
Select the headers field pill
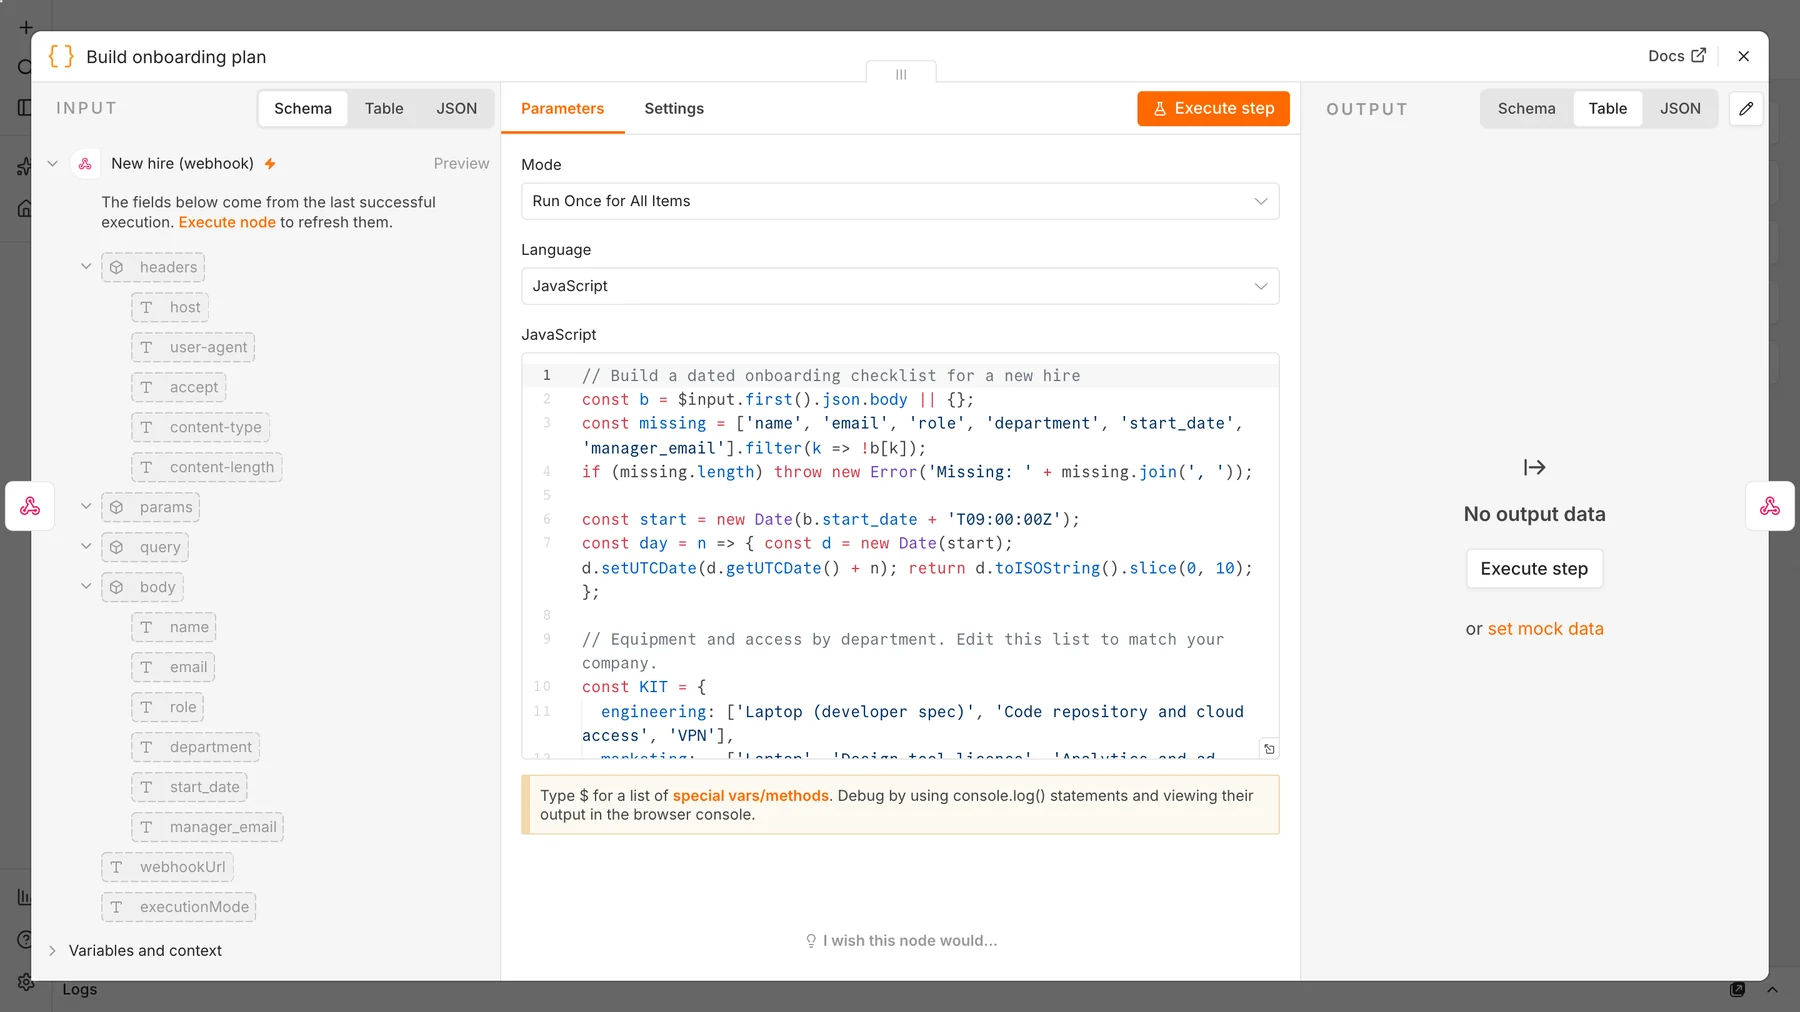(x=153, y=267)
